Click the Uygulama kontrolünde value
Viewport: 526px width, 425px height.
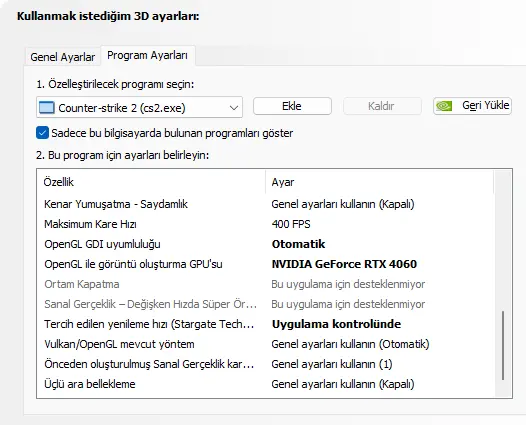point(336,324)
